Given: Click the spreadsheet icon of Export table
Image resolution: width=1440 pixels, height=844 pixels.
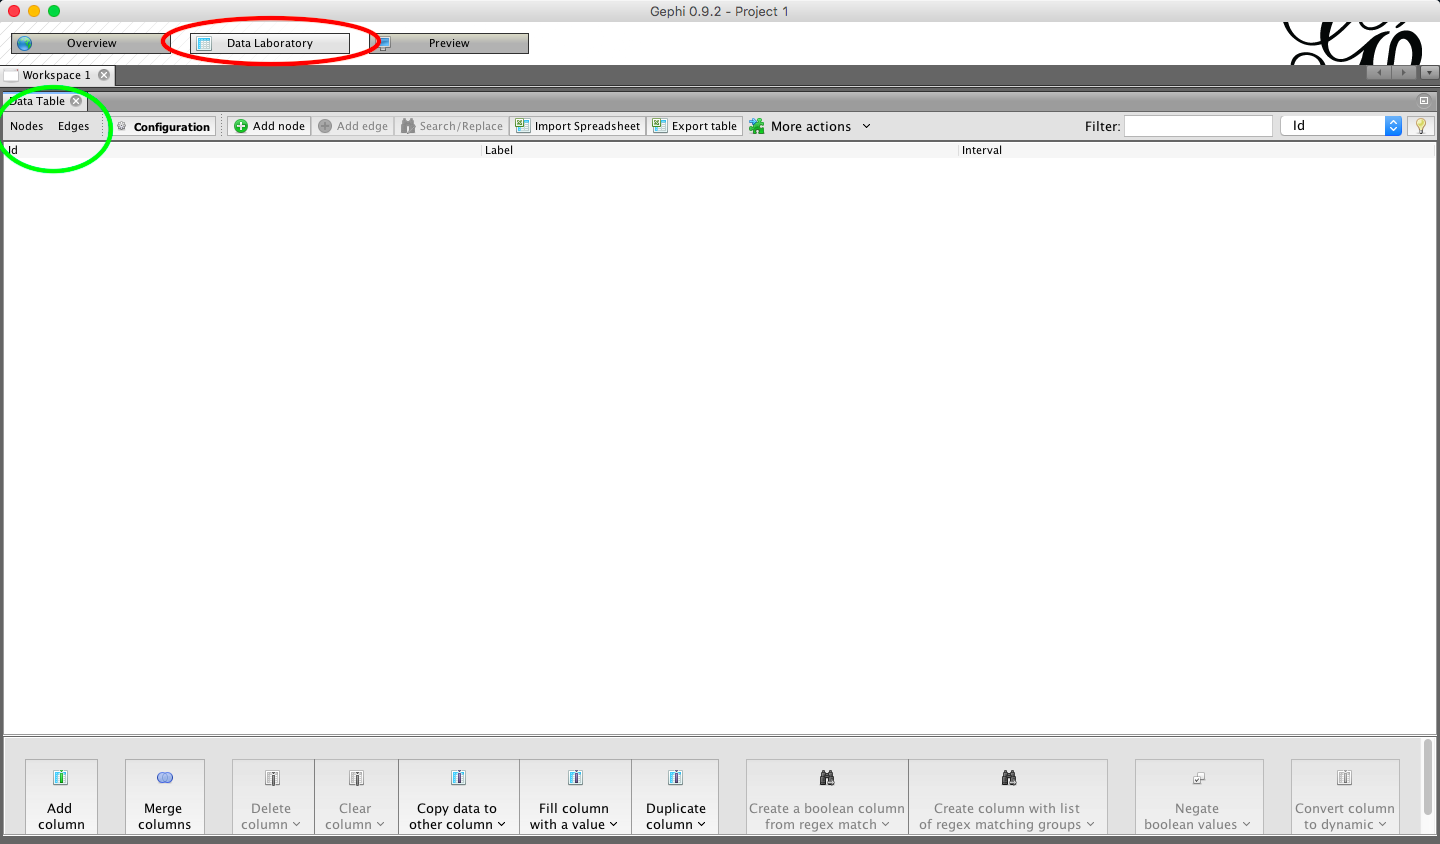Looking at the screenshot, I should tap(659, 126).
